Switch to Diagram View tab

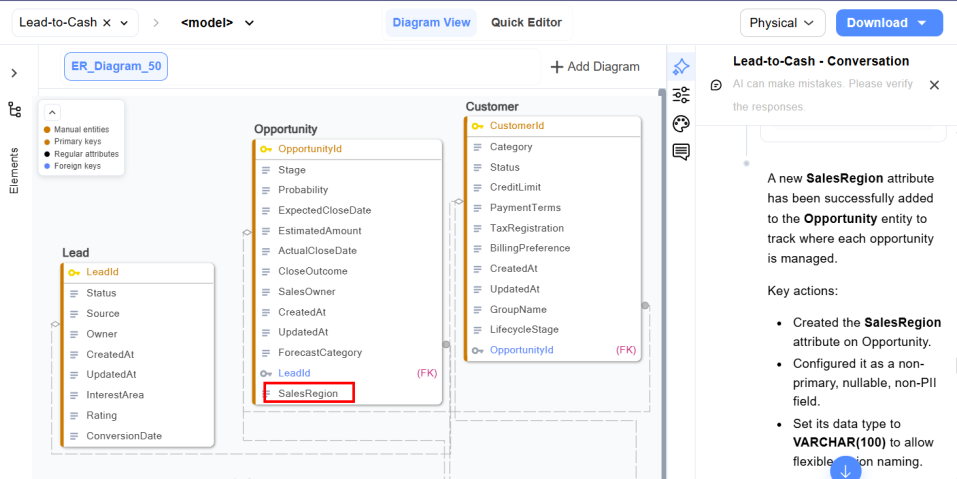tap(431, 23)
